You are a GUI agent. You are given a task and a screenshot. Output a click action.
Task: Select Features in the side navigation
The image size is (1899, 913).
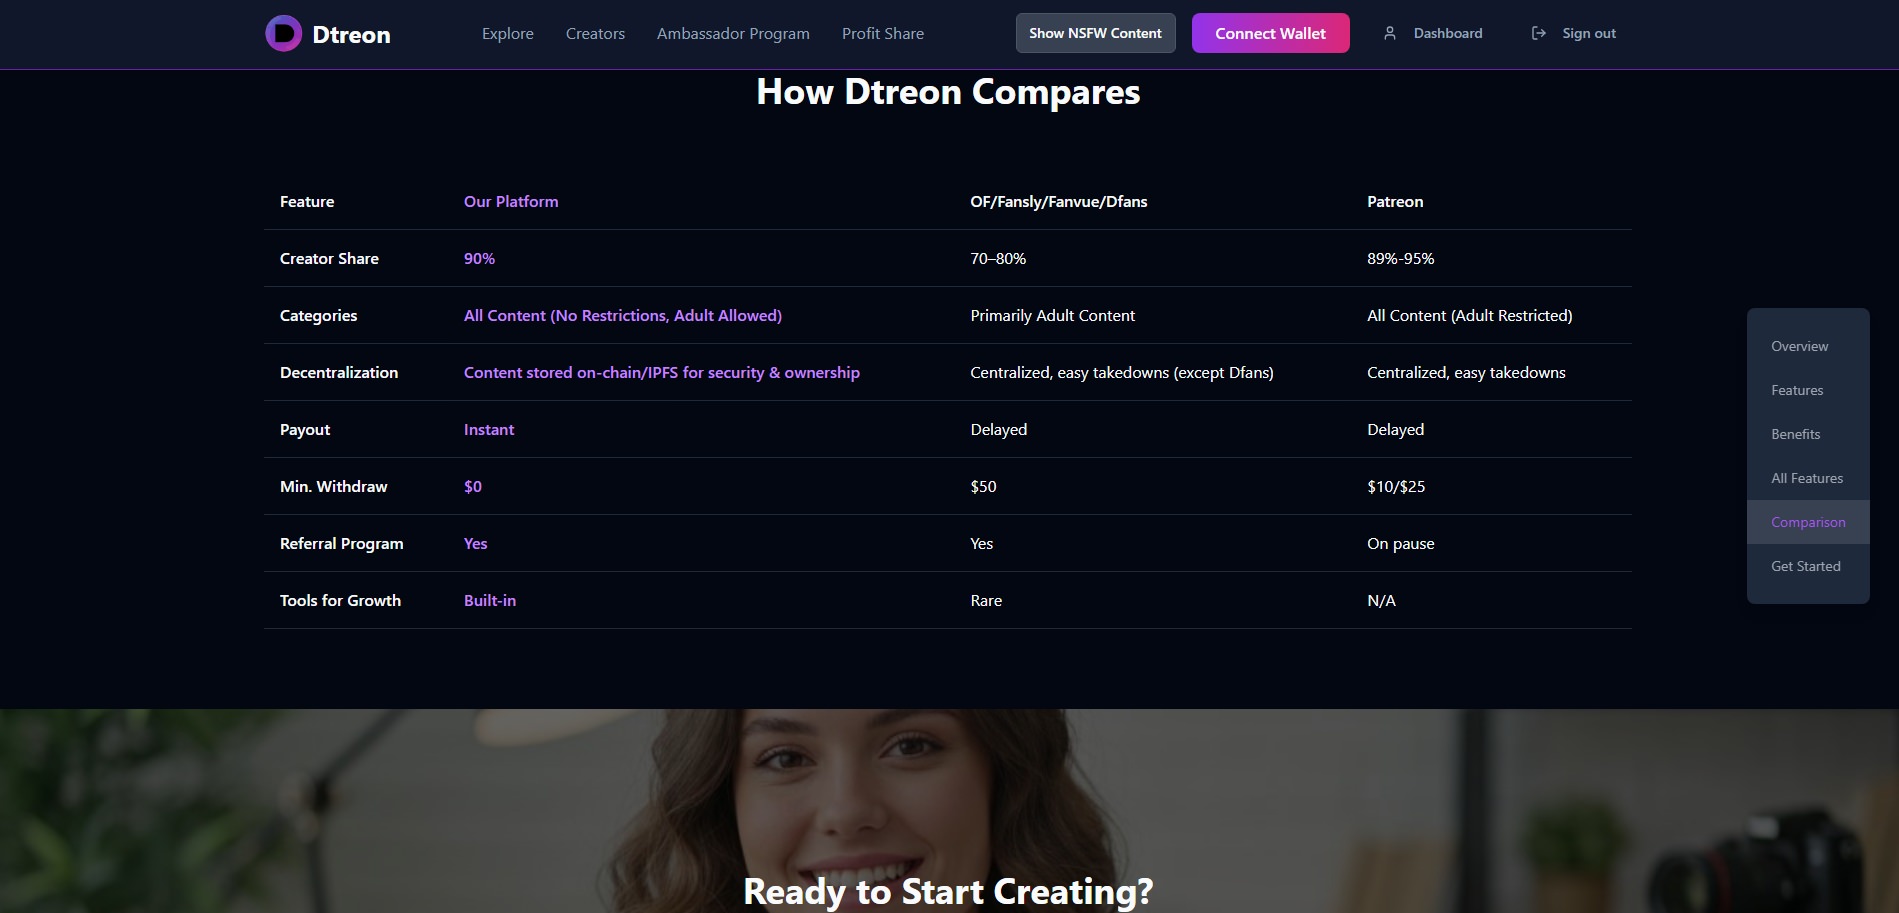click(x=1797, y=390)
